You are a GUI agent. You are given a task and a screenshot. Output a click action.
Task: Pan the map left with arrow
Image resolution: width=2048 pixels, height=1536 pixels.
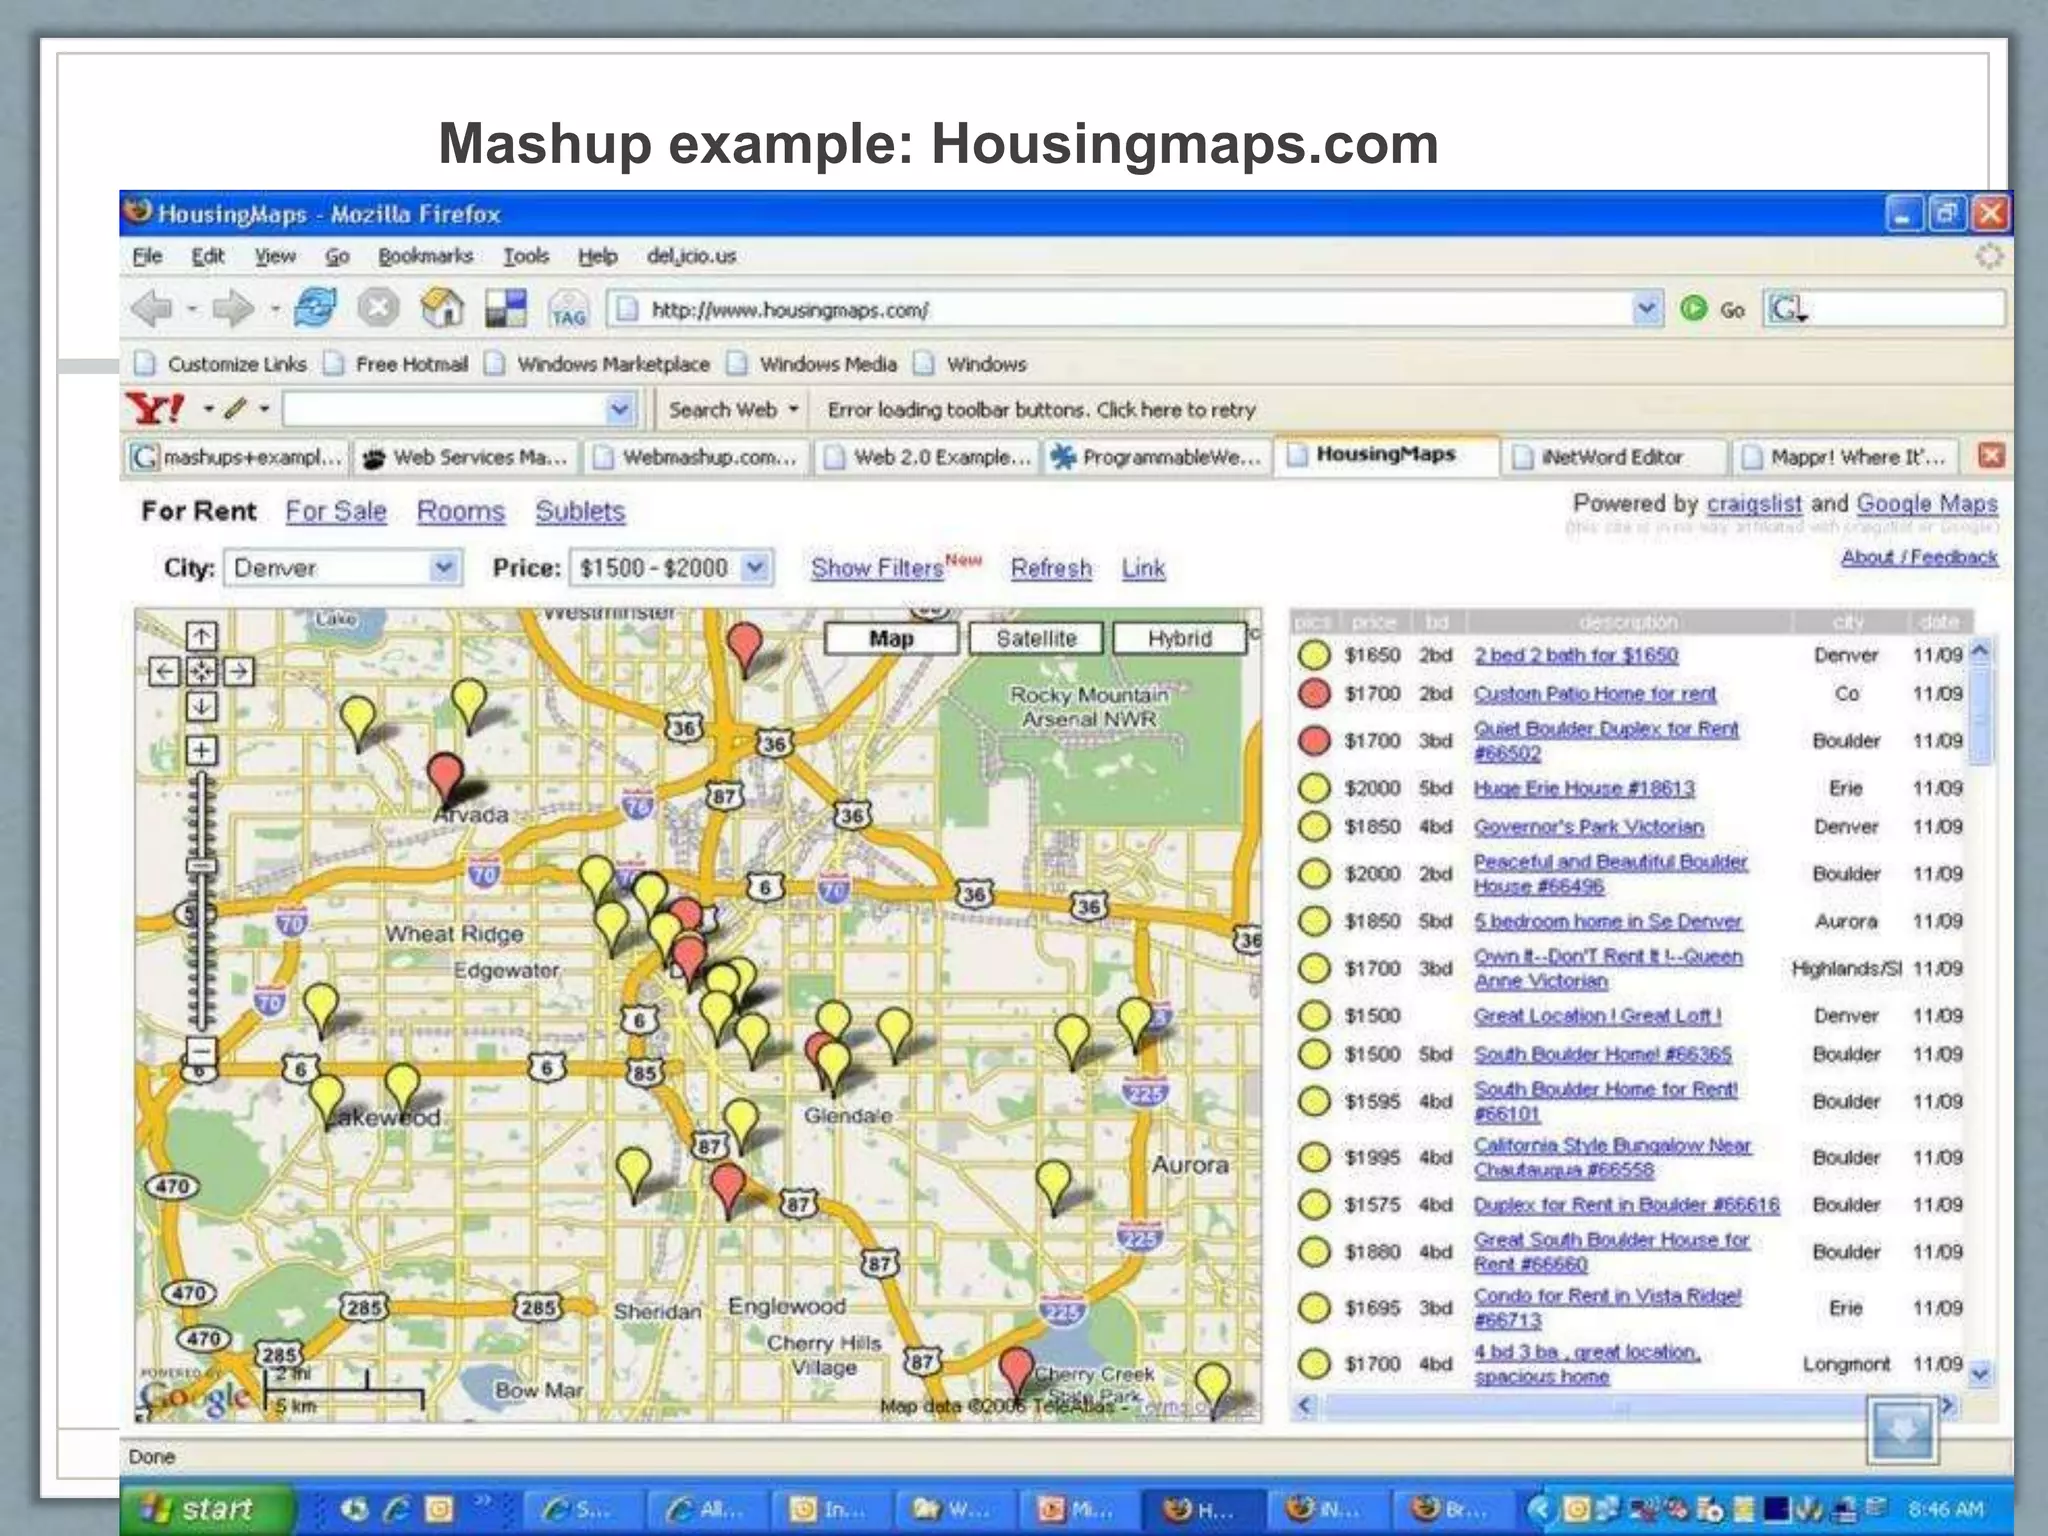[x=164, y=671]
